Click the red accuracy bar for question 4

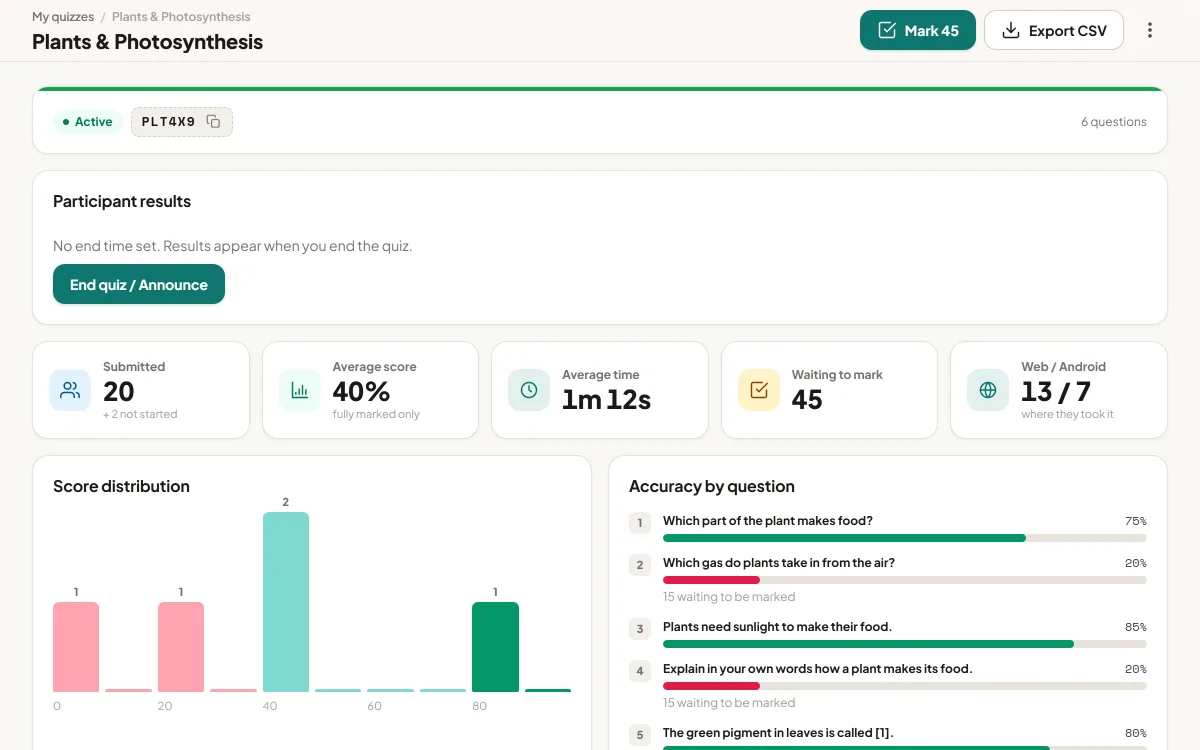click(711, 686)
